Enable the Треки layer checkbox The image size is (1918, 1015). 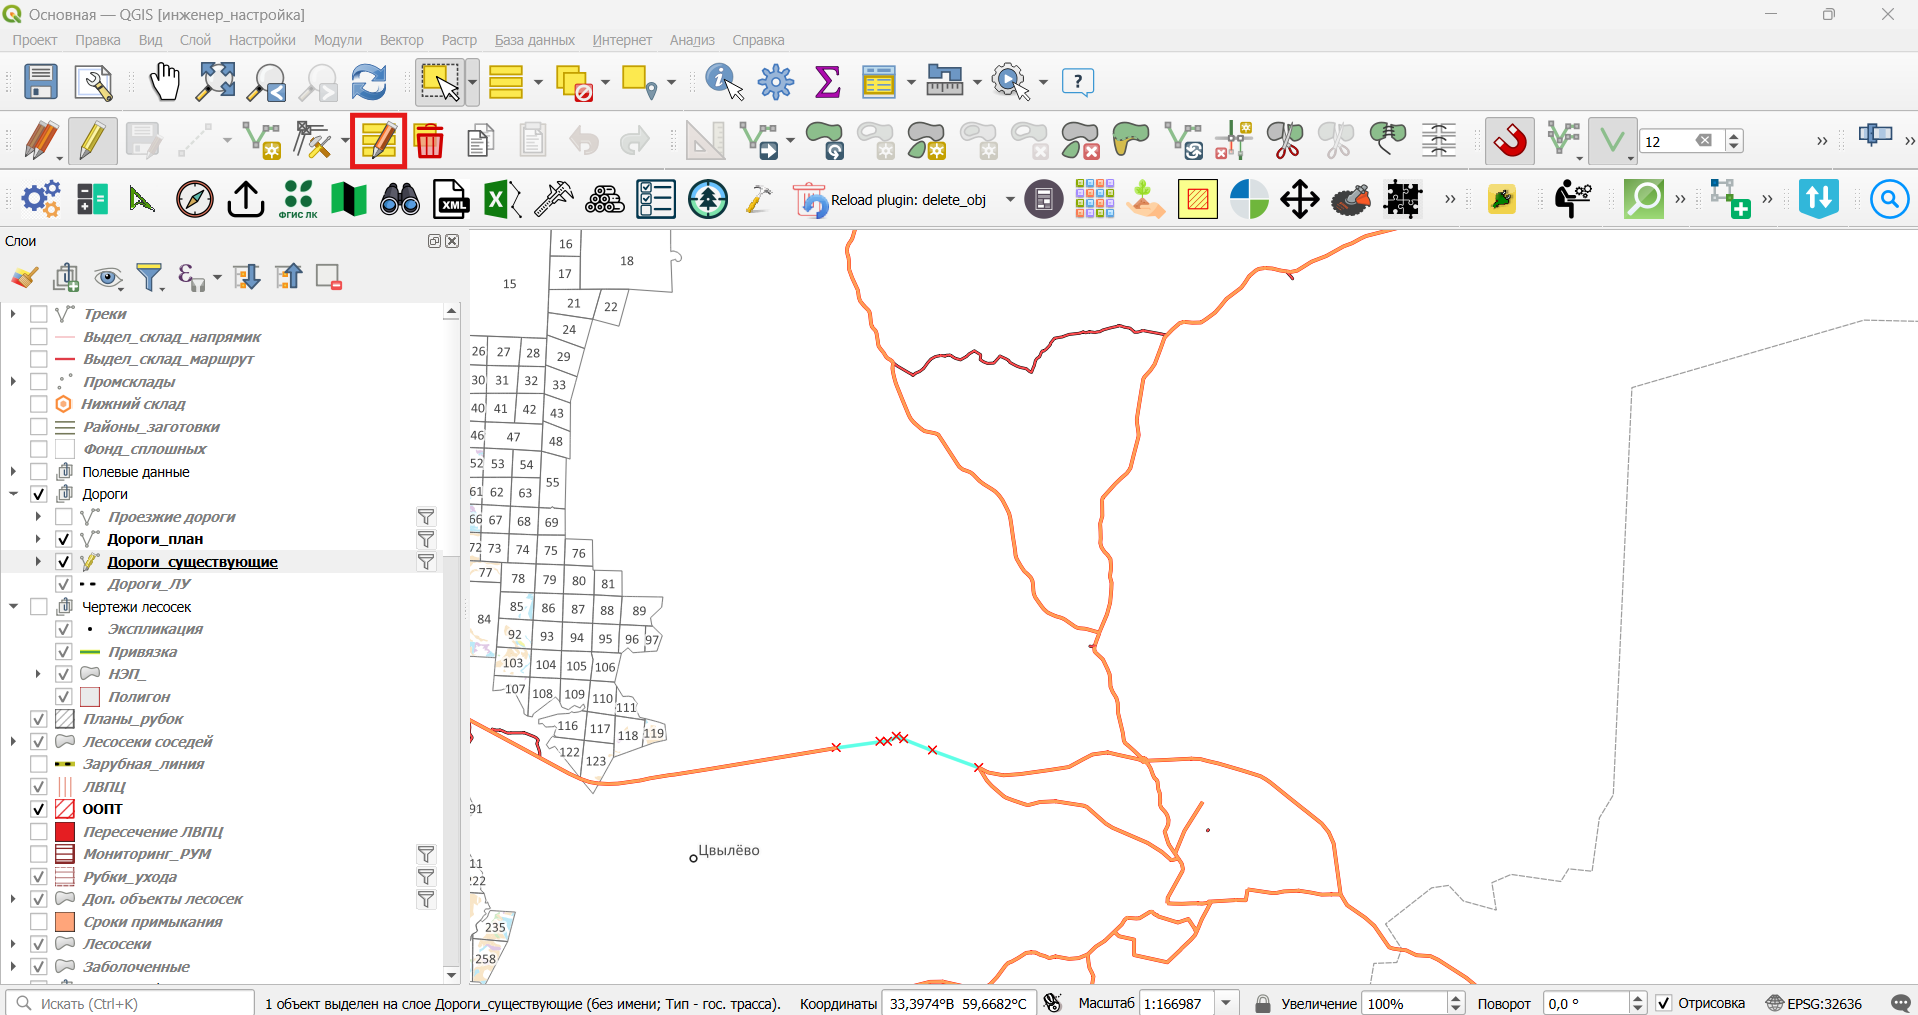(x=39, y=314)
